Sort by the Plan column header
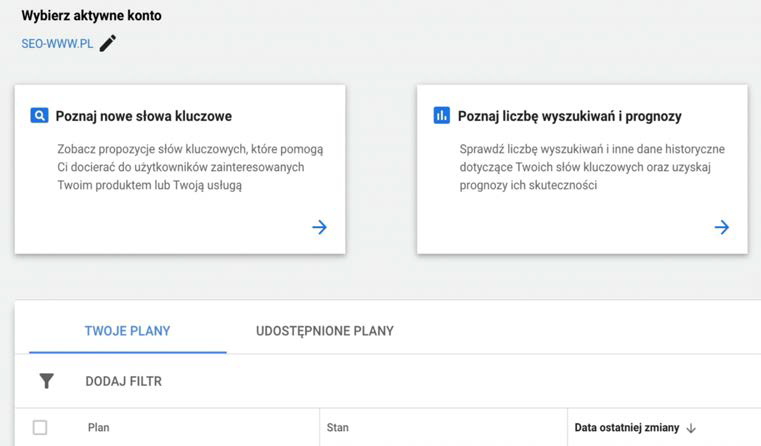This screenshot has width=761, height=446. pos(98,428)
